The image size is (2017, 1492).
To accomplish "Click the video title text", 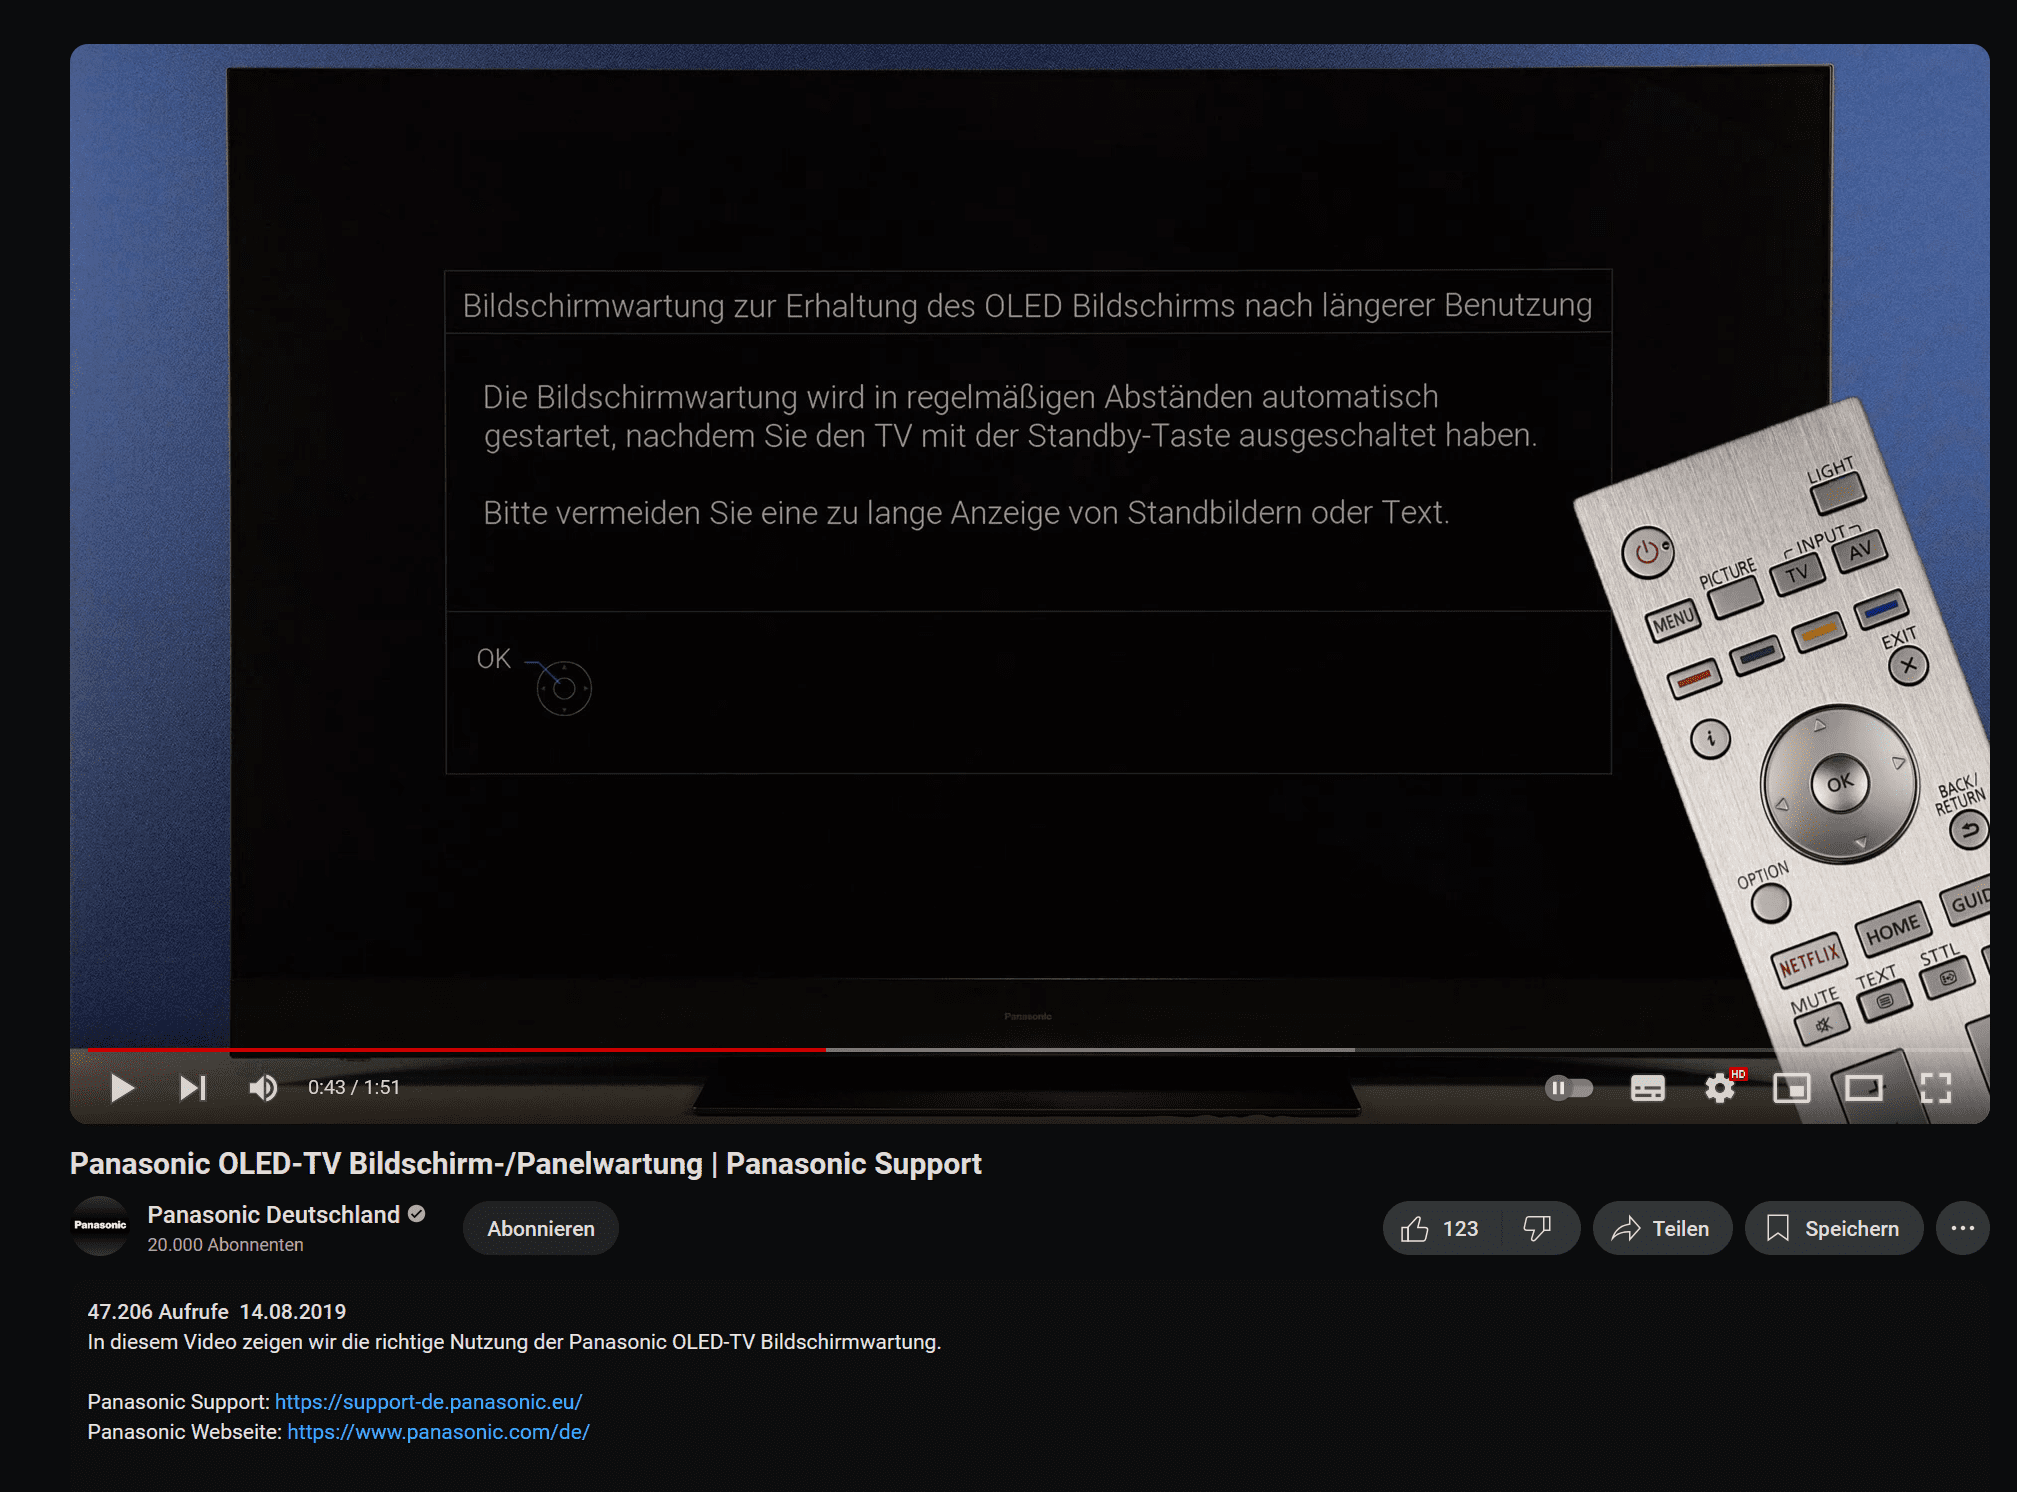I will coord(526,1164).
